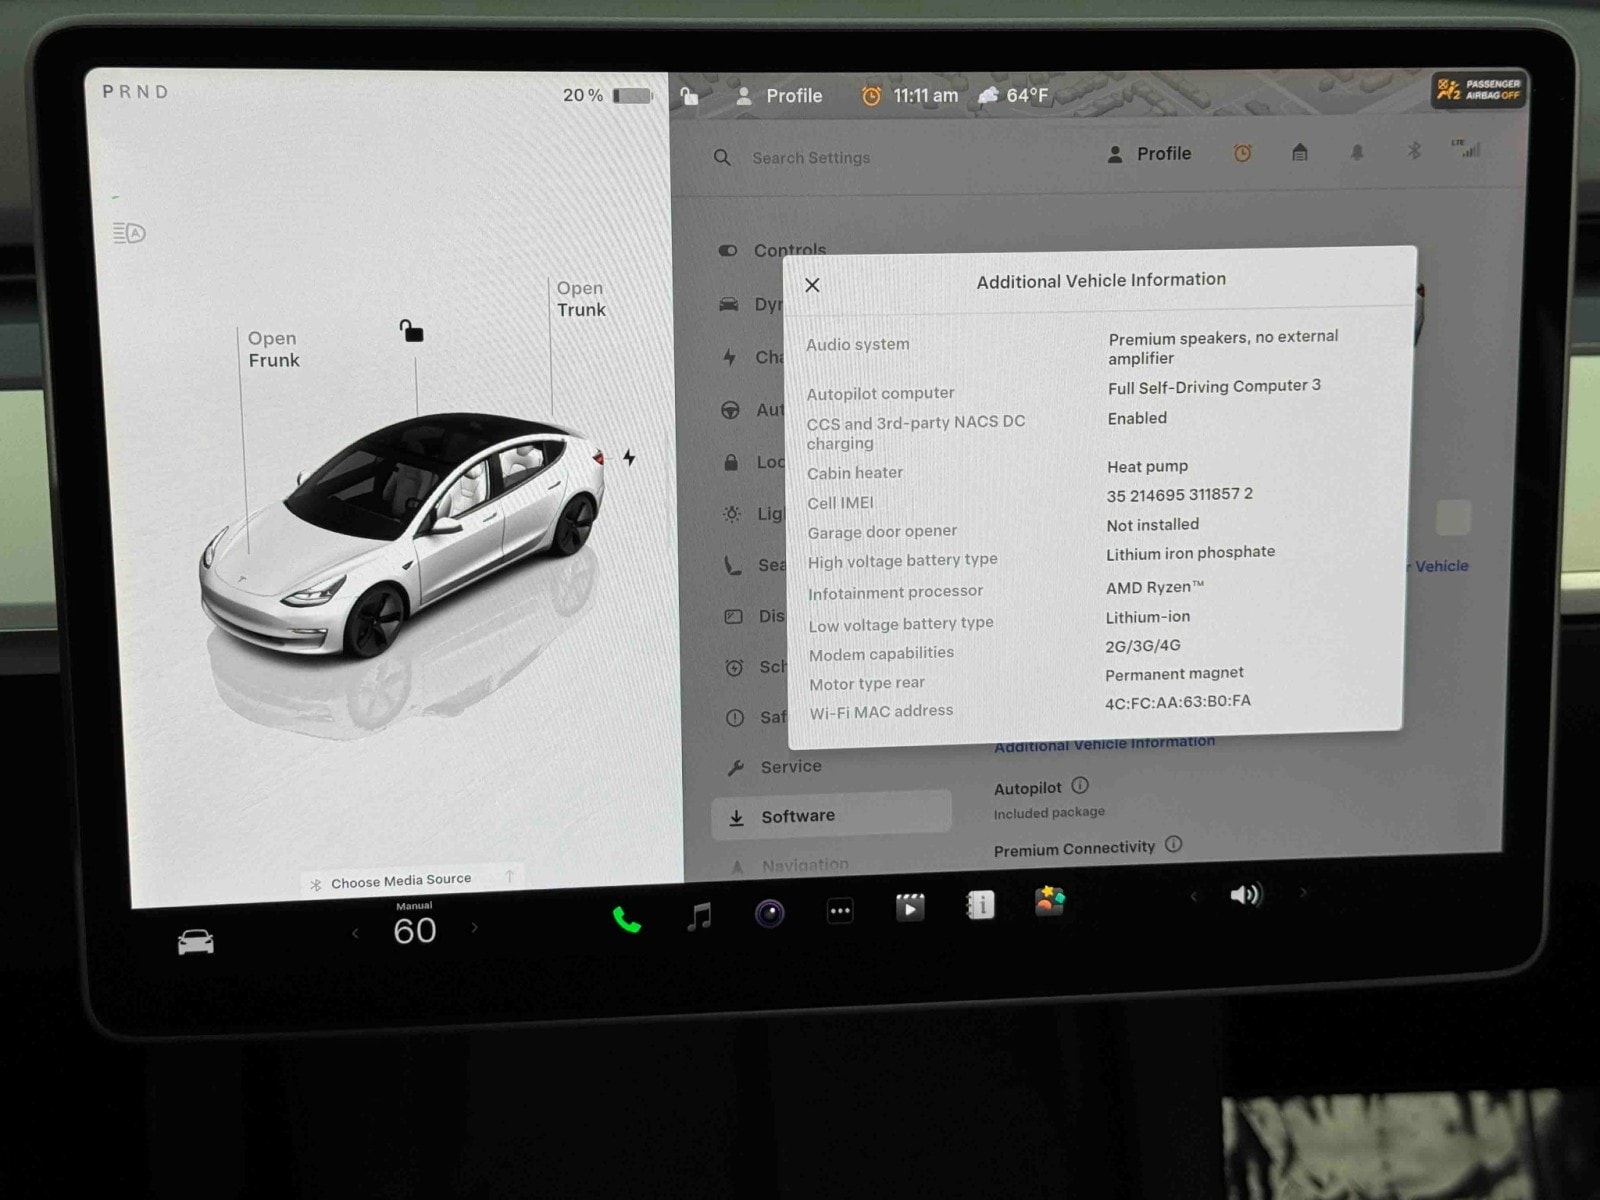Image resolution: width=1600 pixels, height=1200 pixels.
Task: Decrease temperature with the left chevron
Action: pos(355,933)
